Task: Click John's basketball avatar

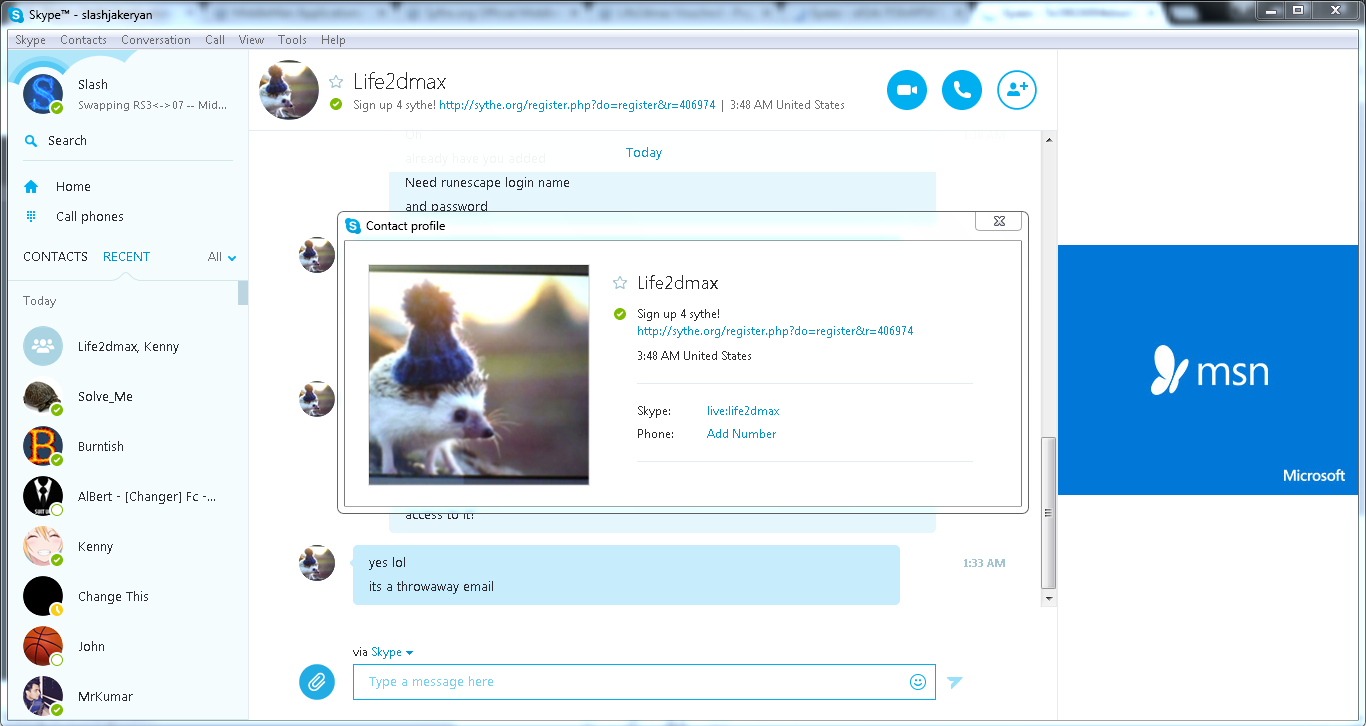Action: (43, 647)
